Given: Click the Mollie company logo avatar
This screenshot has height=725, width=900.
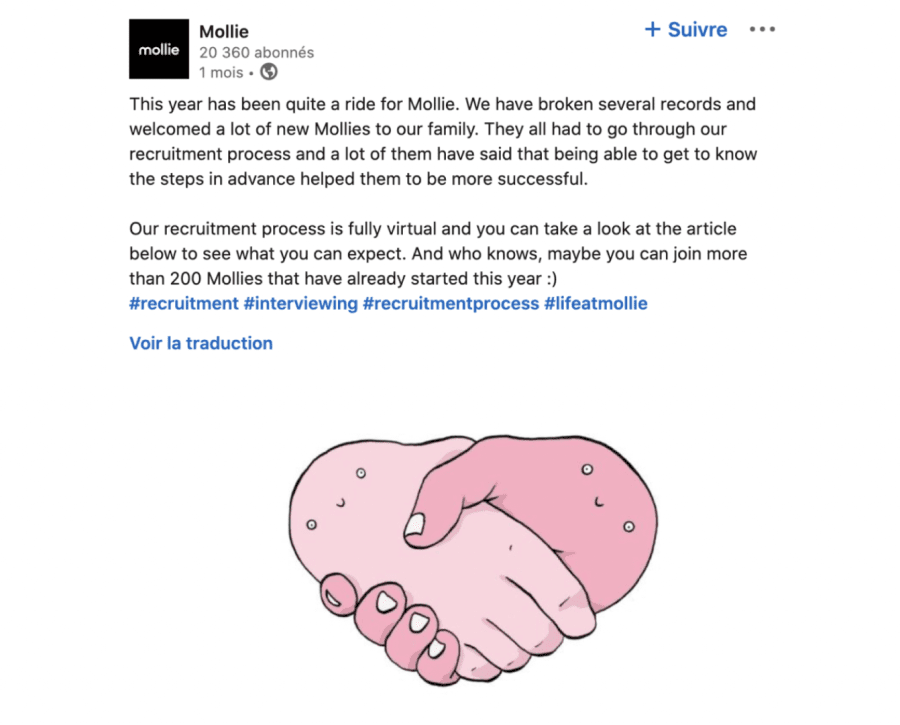Looking at the screenshot, I should tap(158, 48).
